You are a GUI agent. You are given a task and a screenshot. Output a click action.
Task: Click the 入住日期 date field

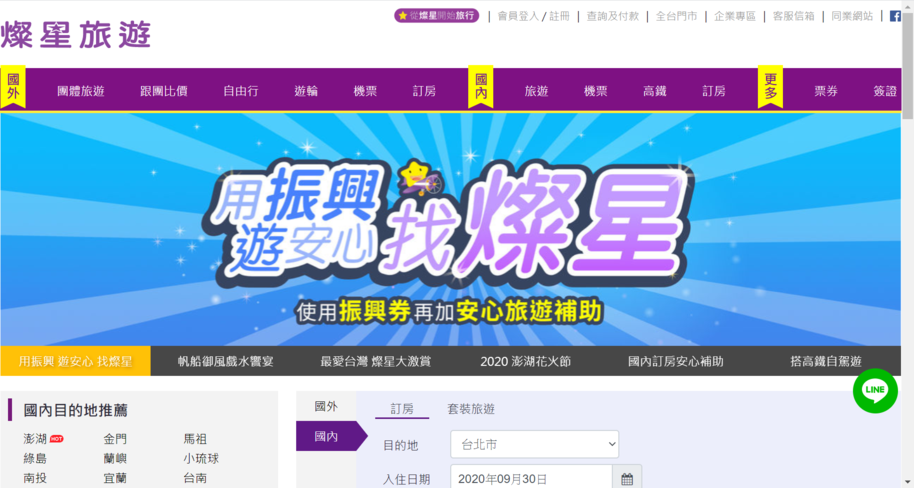(531, 479)
